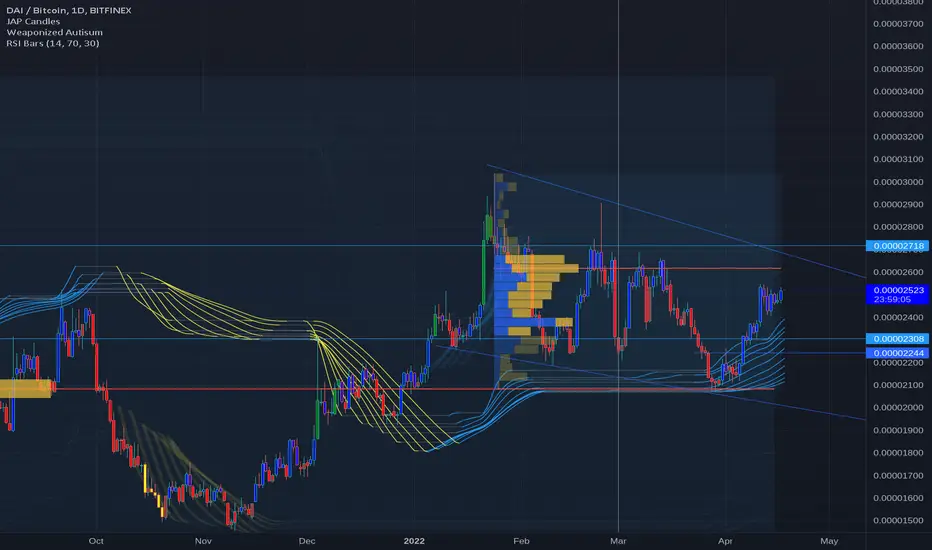Click the Apr label on time axis

point(725,541)
